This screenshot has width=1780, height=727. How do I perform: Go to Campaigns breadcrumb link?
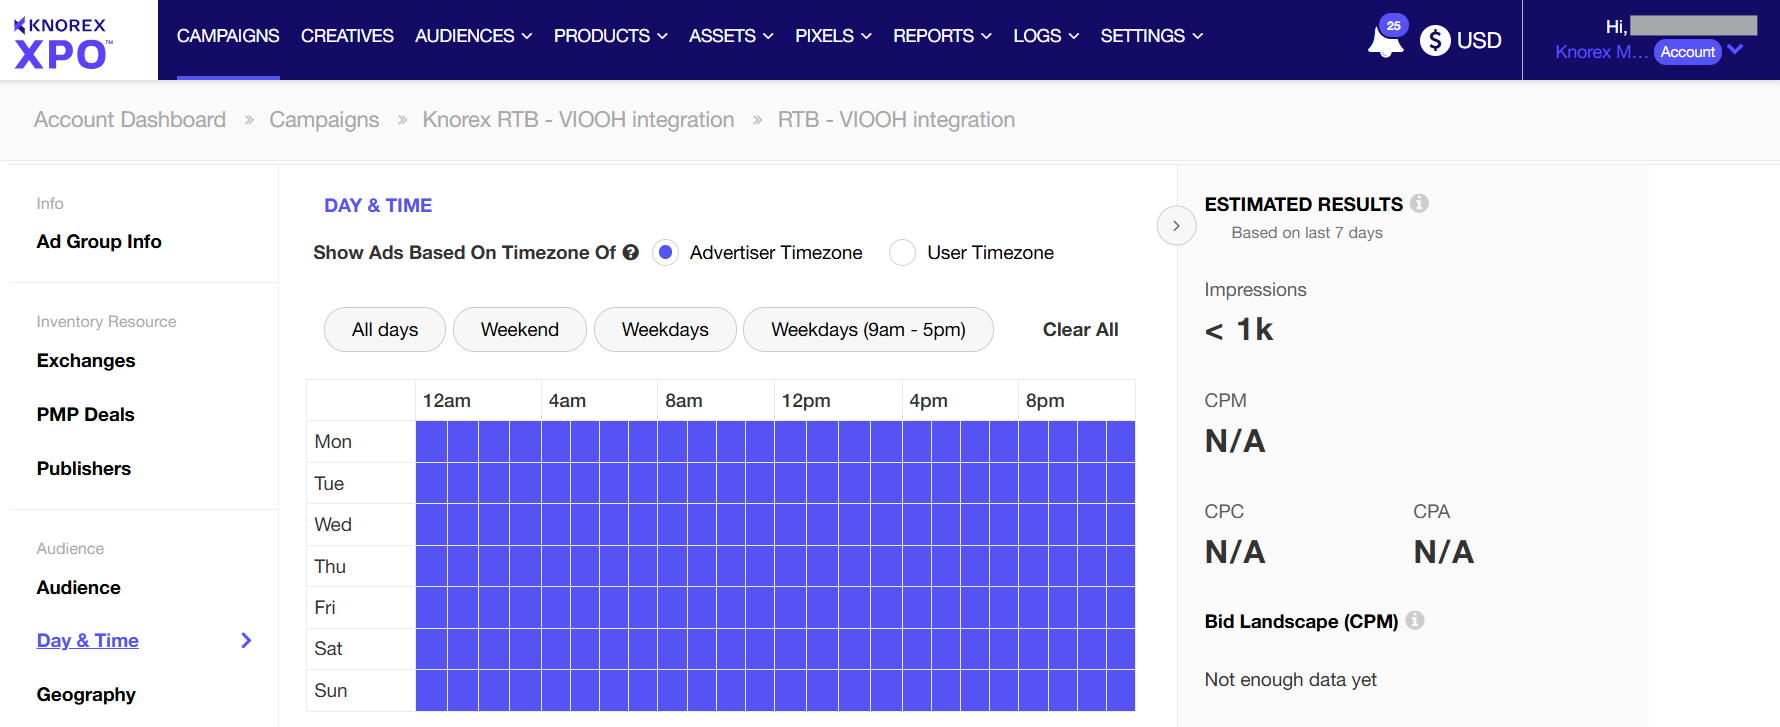tap(324, 119)
